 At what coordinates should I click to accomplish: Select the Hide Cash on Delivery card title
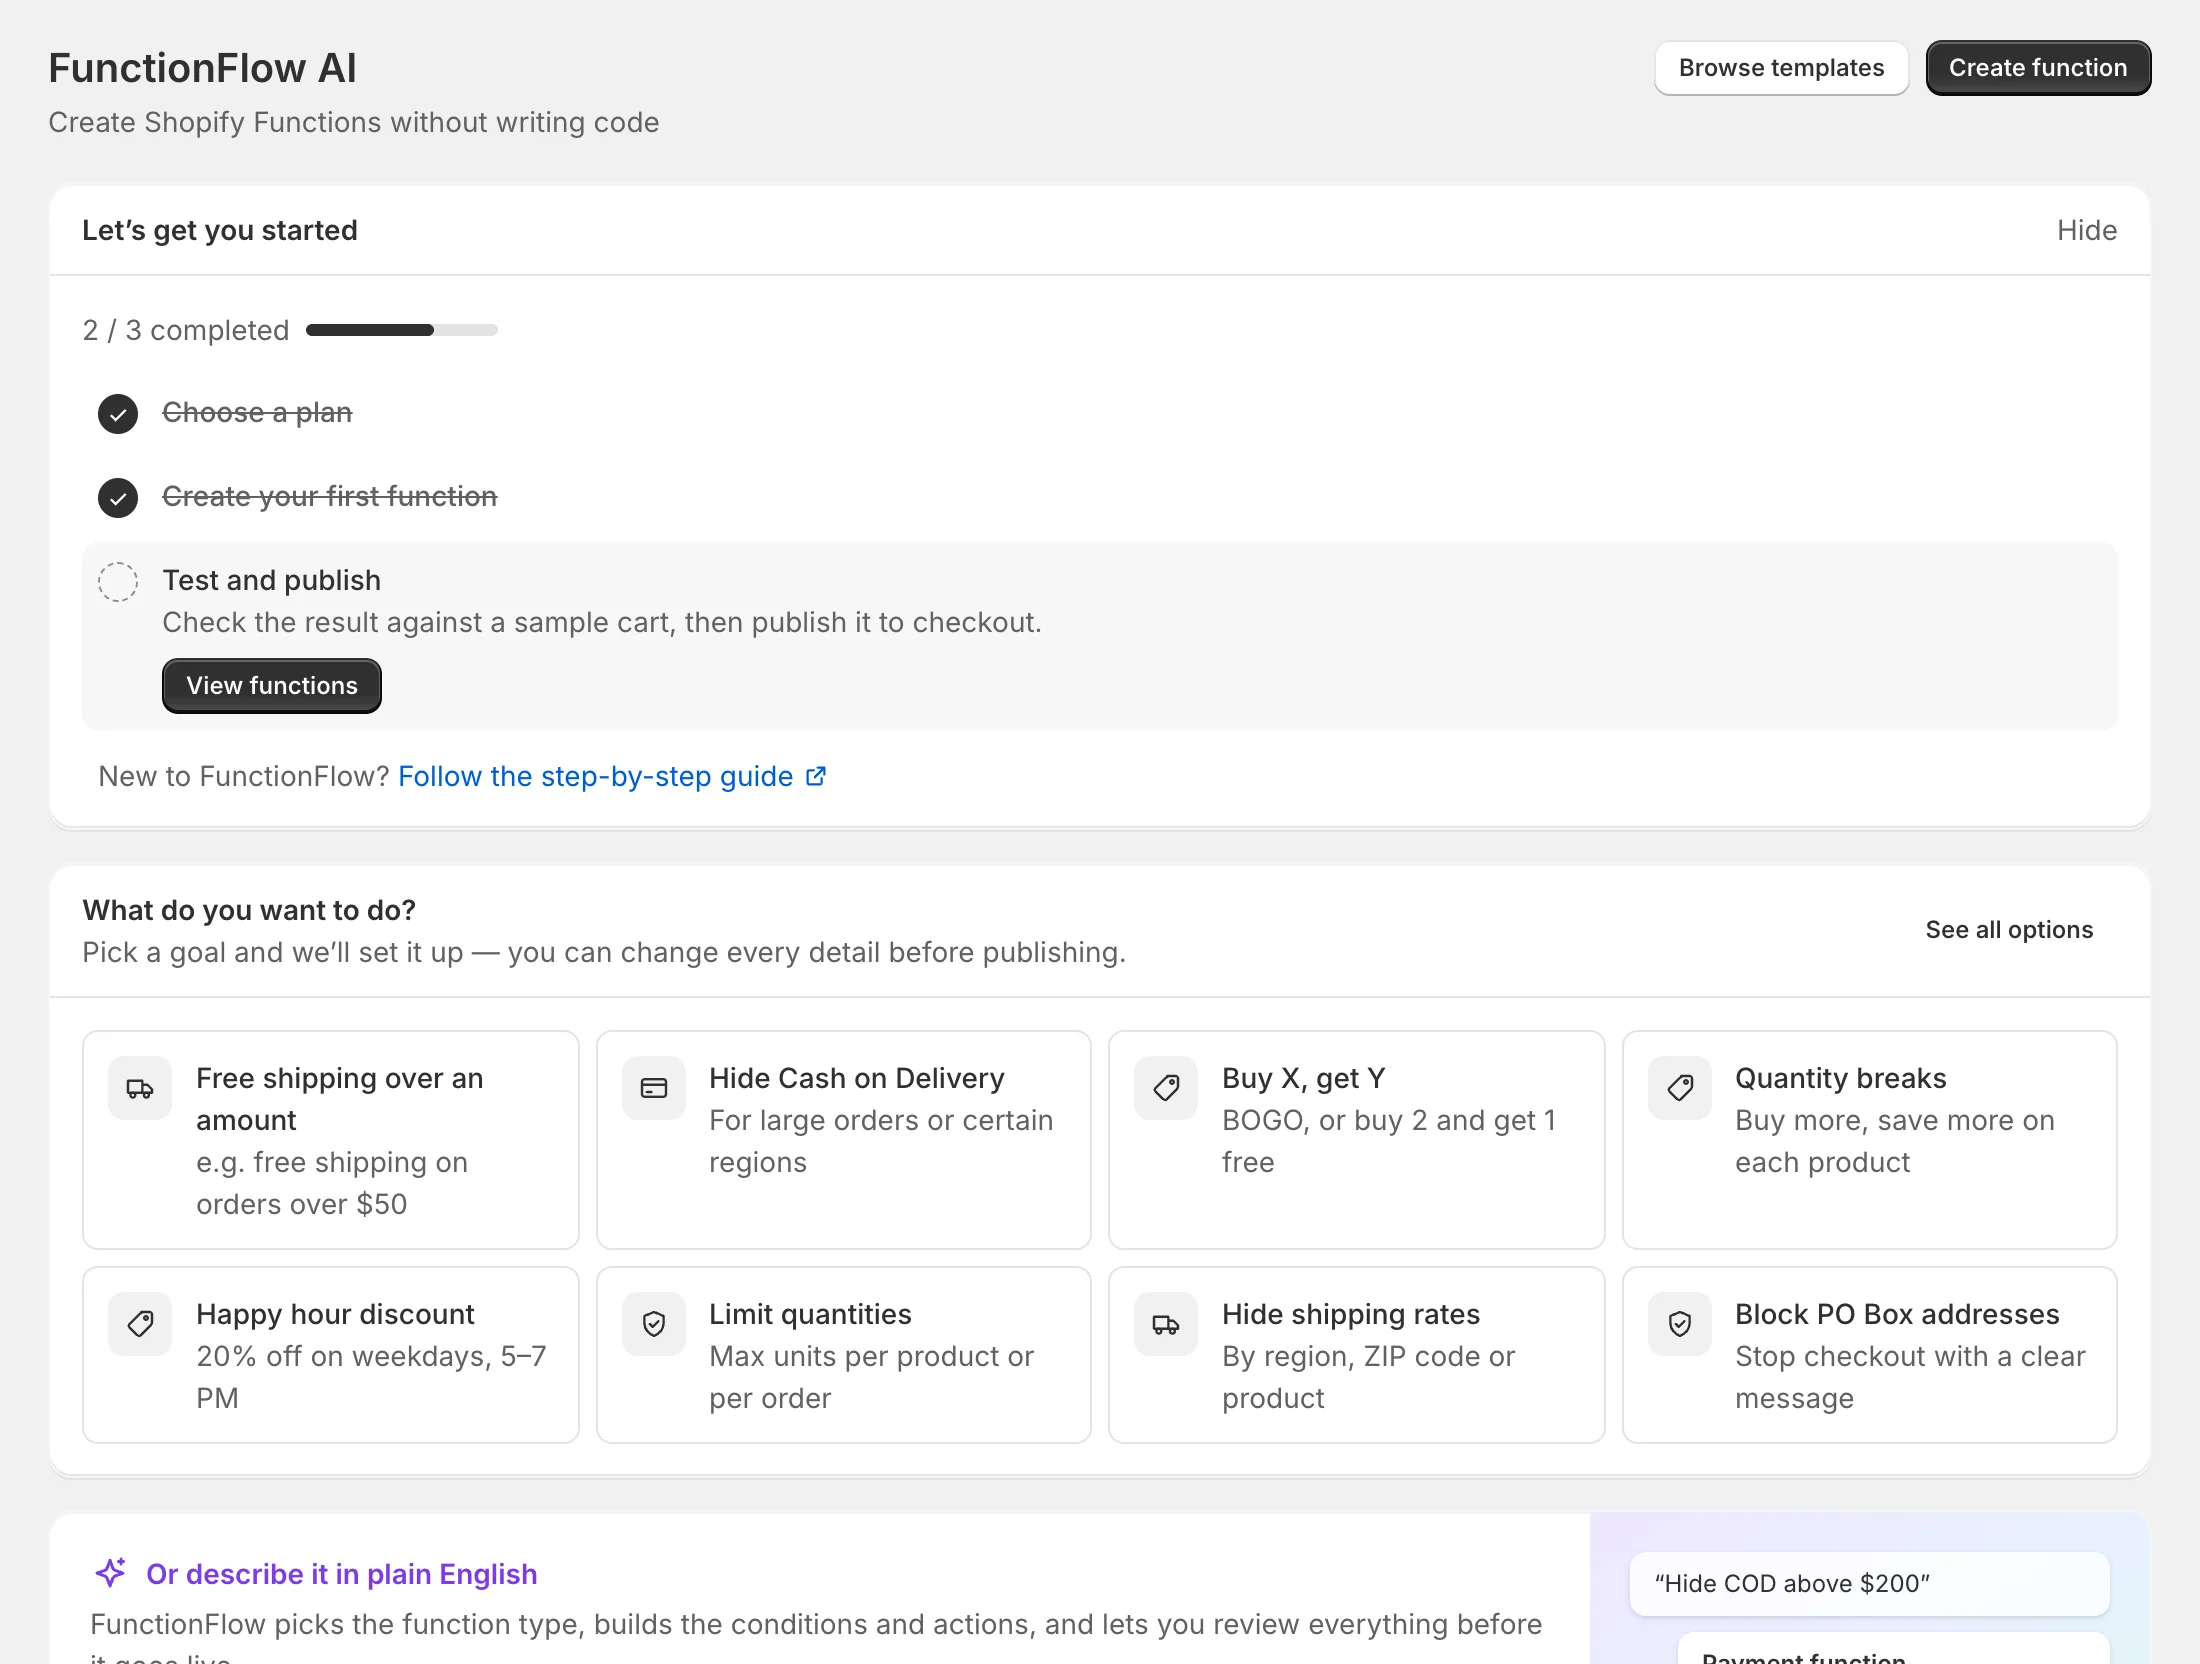pyautogui.click(x=857, y=1078)
